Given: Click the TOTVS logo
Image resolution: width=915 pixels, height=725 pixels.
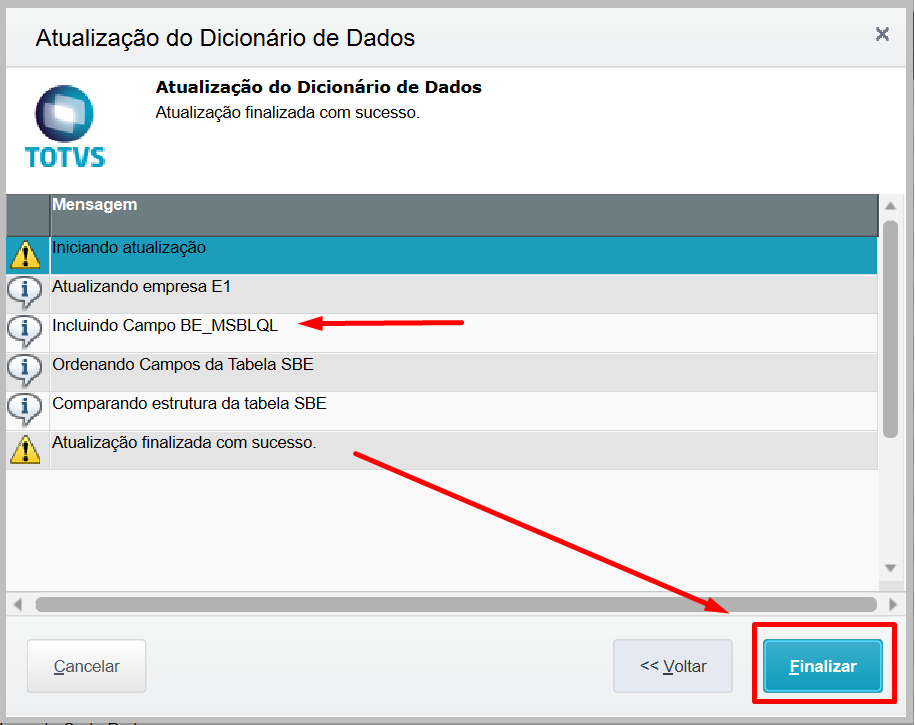Looking at the screenshot, I should click(x=65, y=126).
